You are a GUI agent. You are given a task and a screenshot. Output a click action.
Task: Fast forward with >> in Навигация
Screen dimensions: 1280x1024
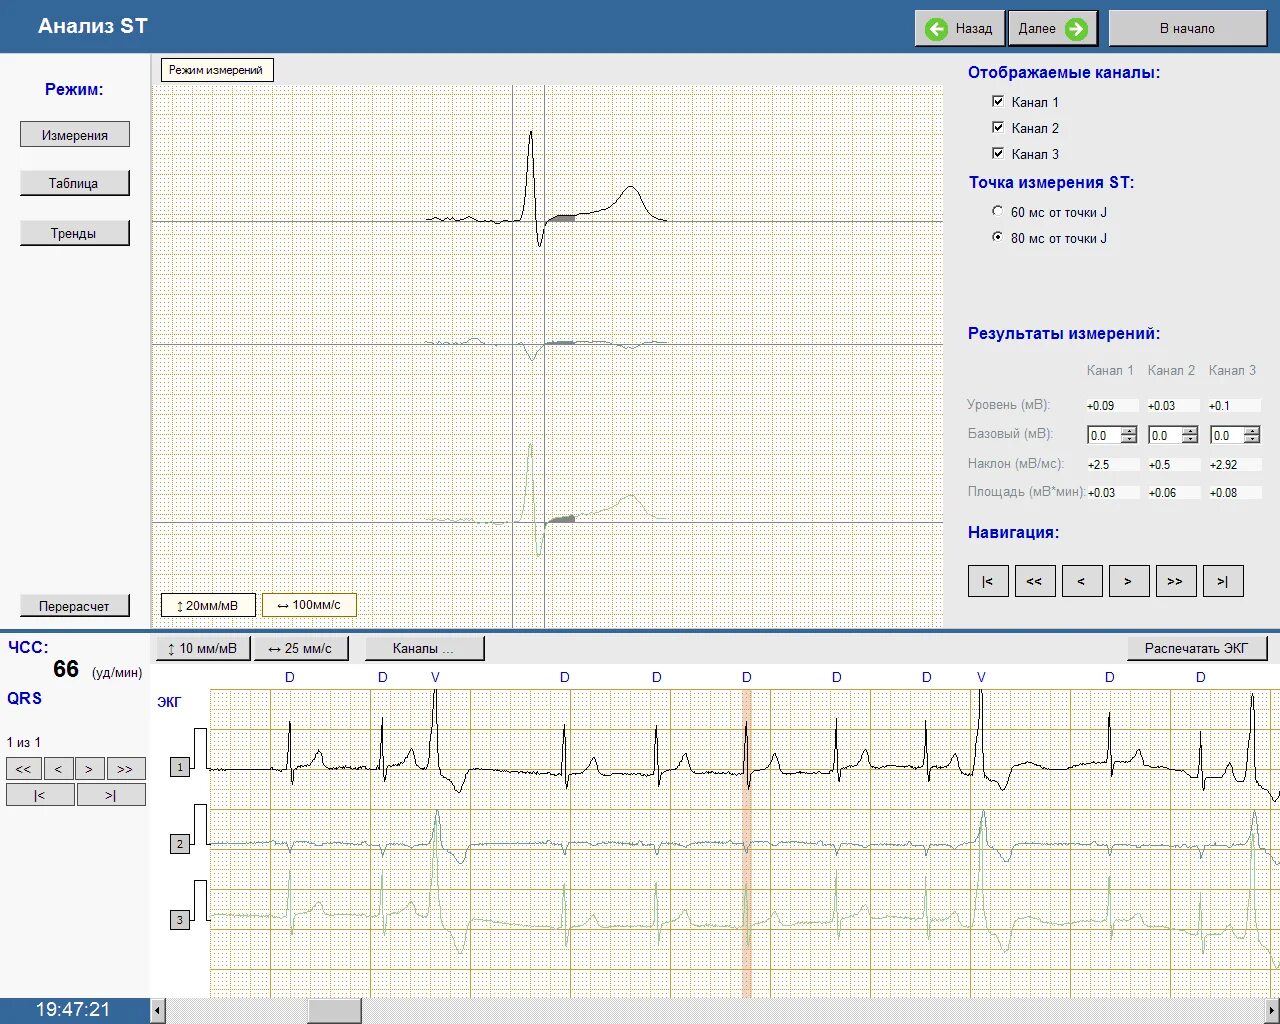(1175, 581)
